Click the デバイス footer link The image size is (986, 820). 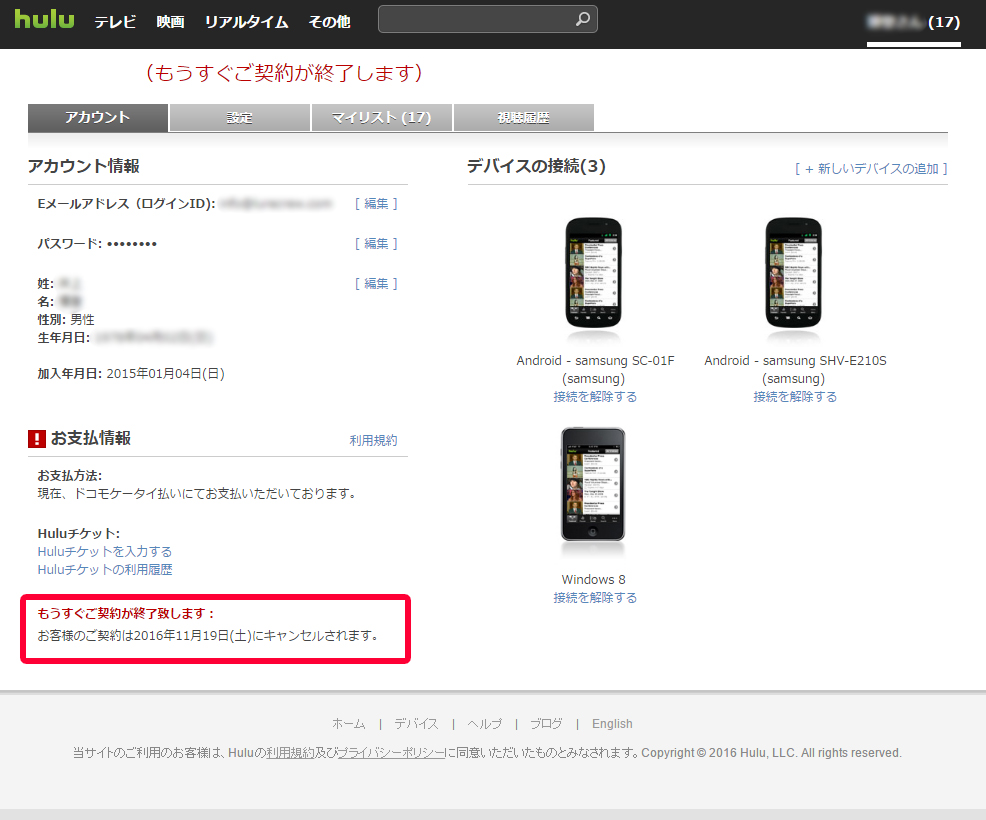416,724
